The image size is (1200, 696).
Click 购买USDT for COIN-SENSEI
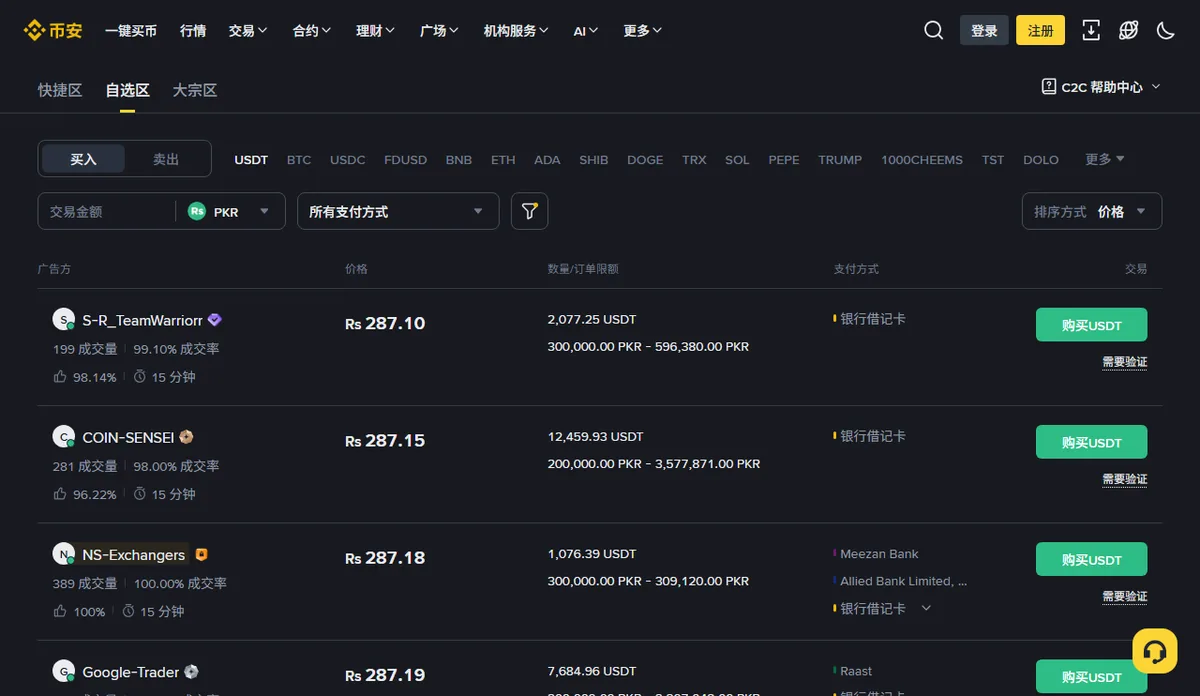[1091, 442]
